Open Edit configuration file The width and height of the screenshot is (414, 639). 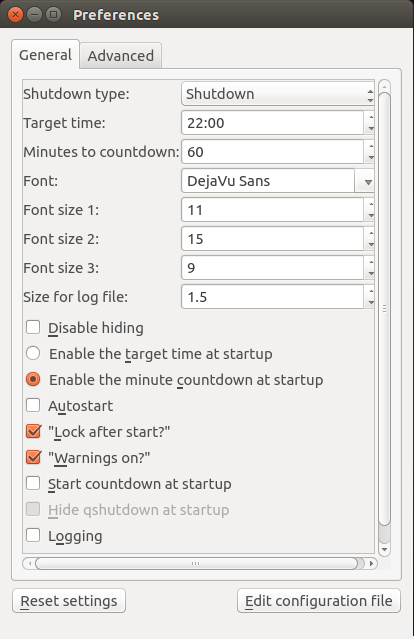pos(319,601)
